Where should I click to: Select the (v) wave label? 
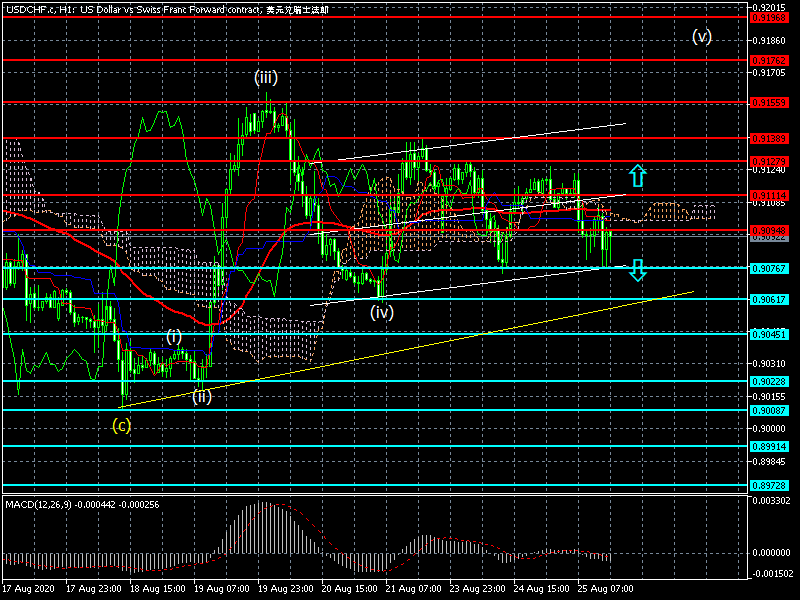(x=702, y=37)
